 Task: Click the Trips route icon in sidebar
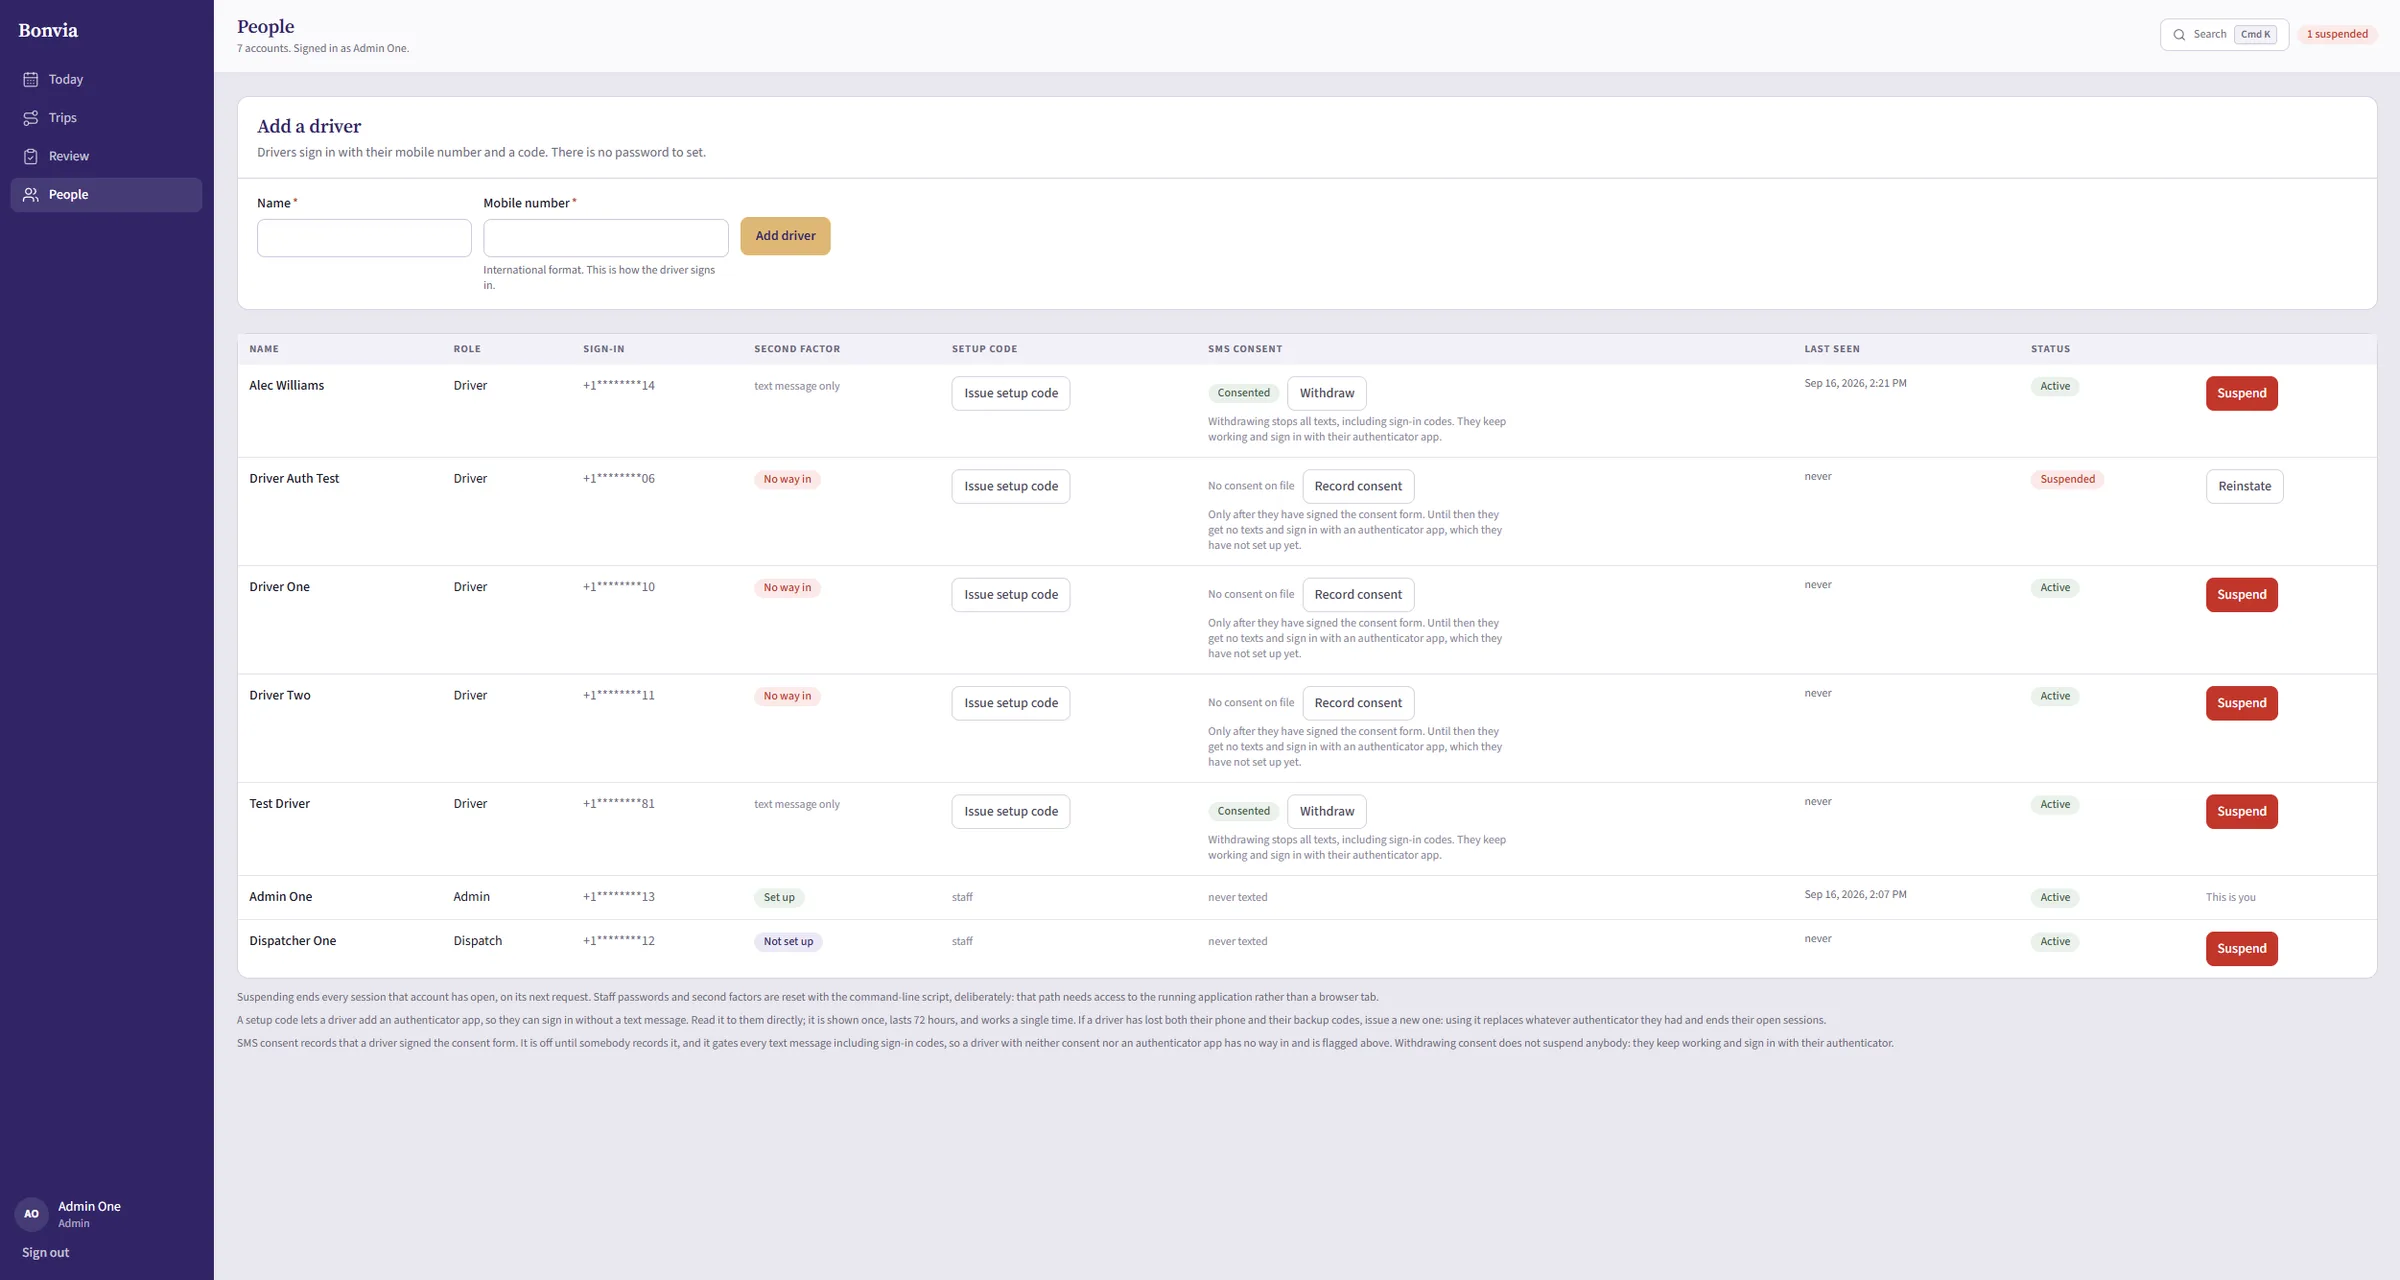point(31,118)
